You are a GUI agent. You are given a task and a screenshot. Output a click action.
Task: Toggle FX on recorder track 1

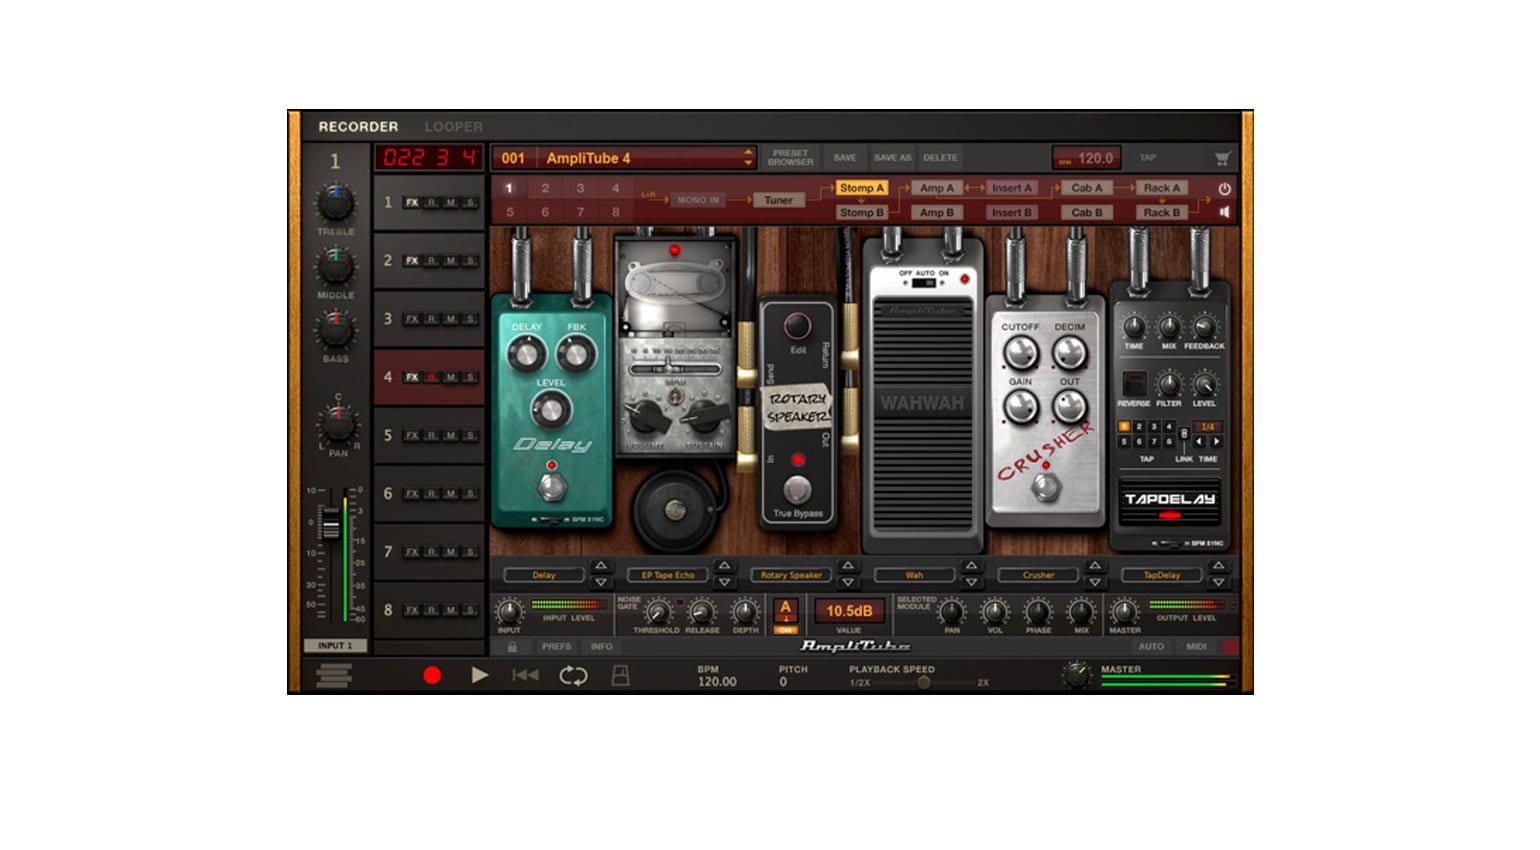point(412,203)
